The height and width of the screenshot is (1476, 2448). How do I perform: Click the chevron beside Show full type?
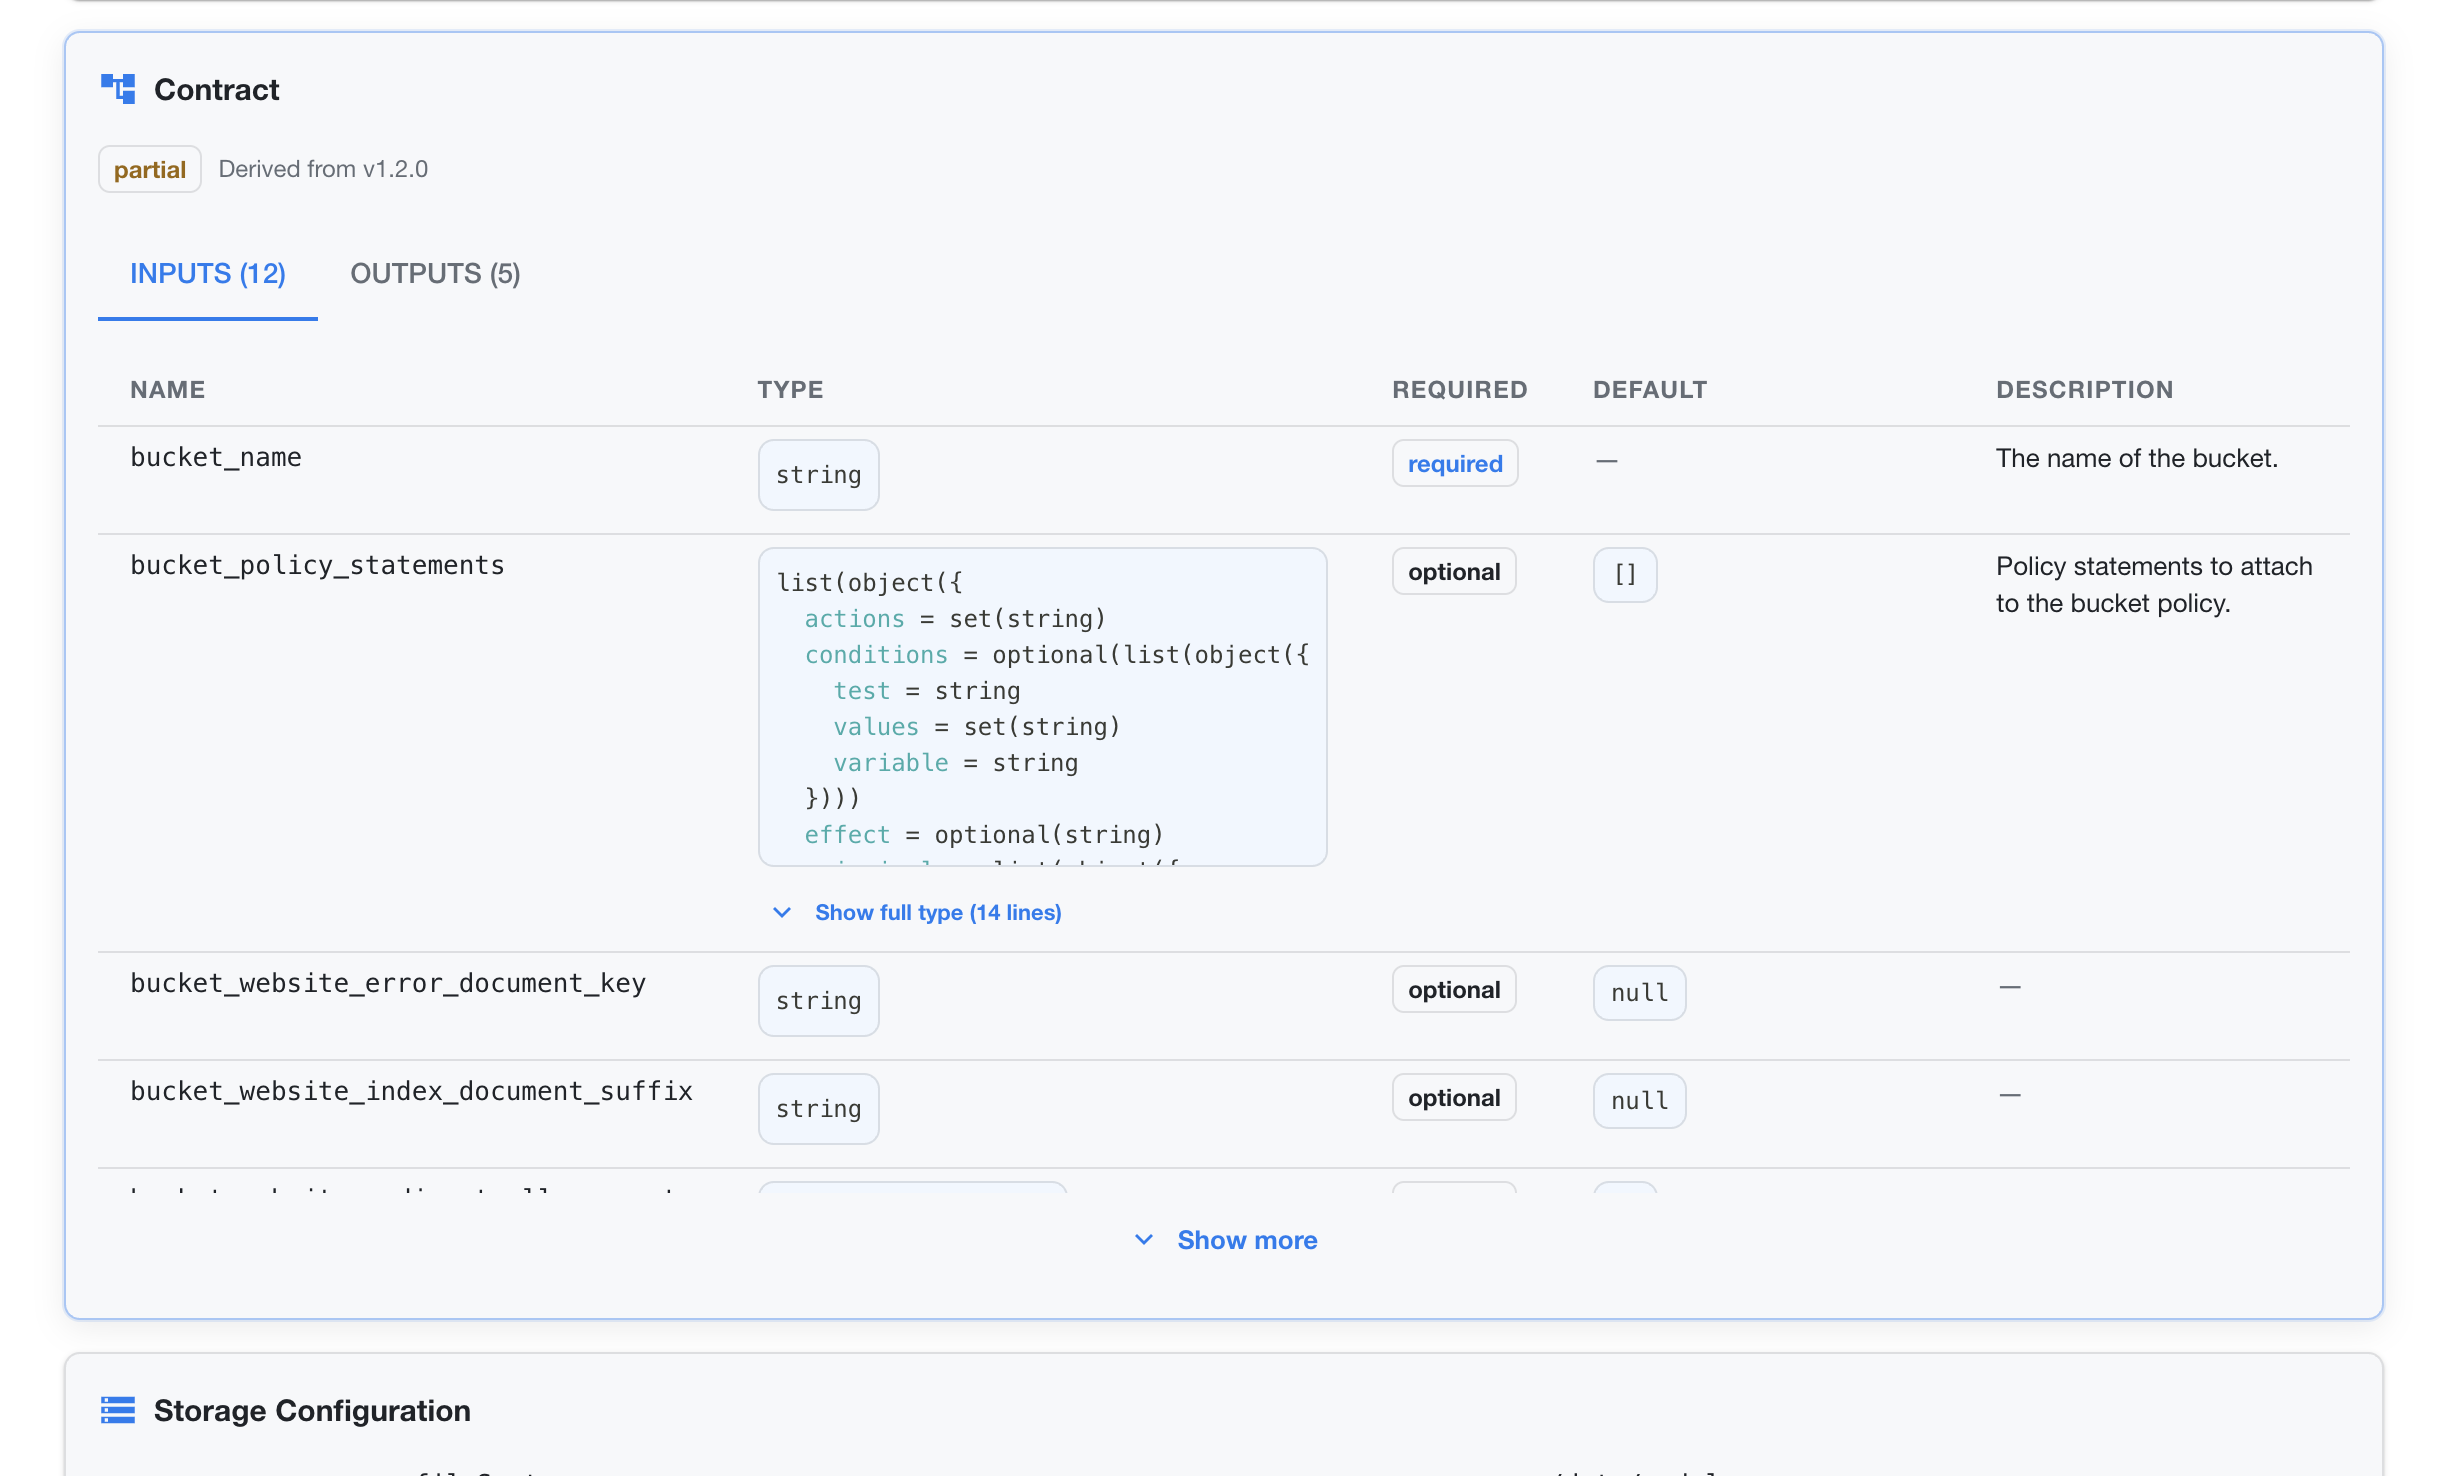[782, 912]
